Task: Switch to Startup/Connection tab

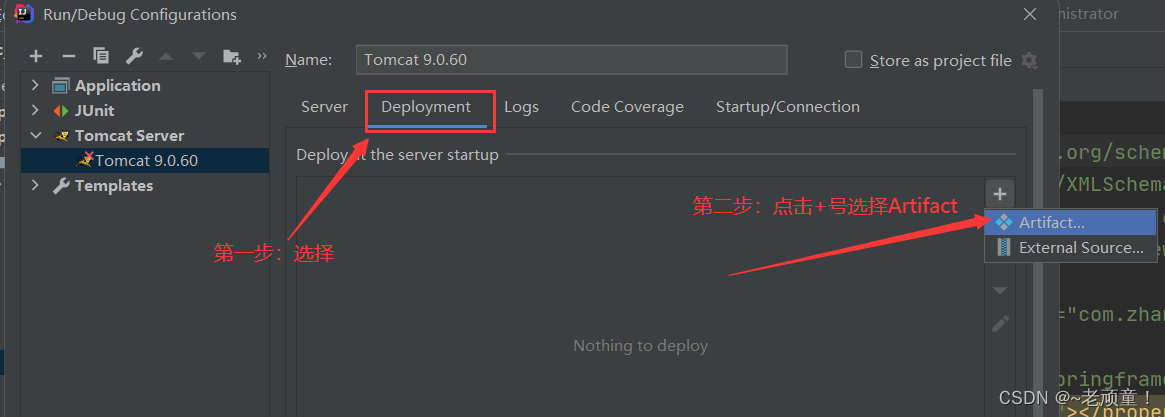Action: [x=788, y=107]
